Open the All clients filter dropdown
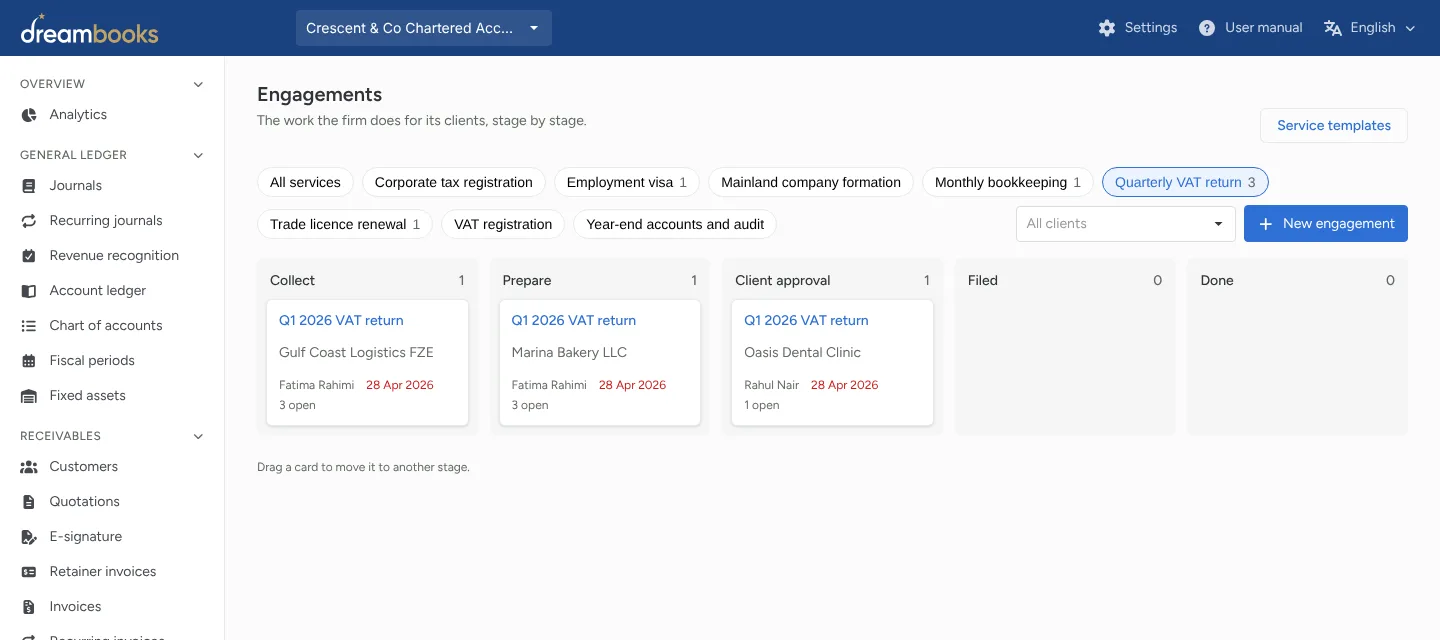The width and height of the screenshot is (1440, 640). [1126, 224]
